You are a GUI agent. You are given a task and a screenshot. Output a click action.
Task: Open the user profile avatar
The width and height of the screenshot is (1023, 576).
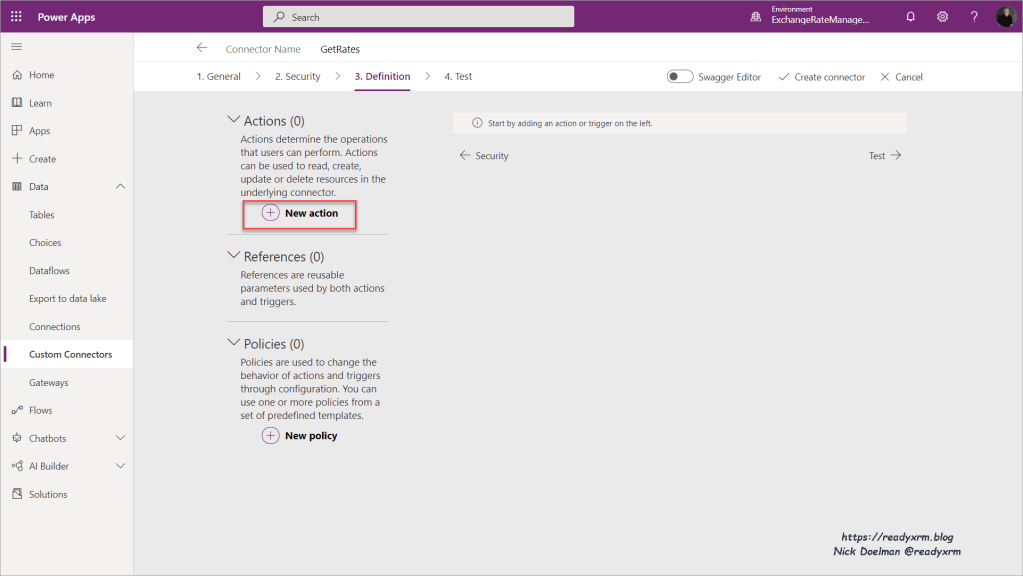click(1005, 17)
